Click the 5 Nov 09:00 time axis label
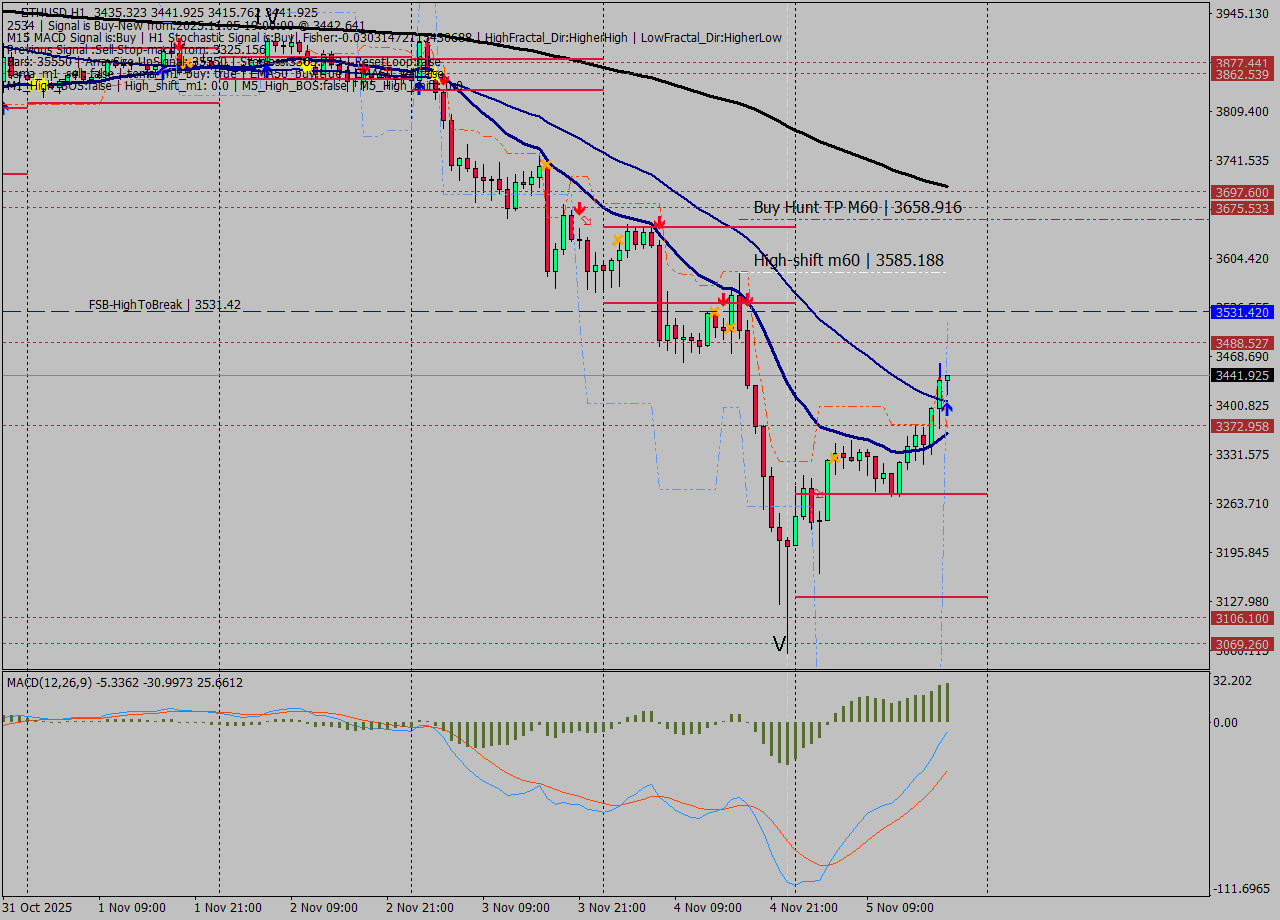Image resolution: width=1280 pixels, height=920 pixels. pyautogui.click(x=900, y=908)
